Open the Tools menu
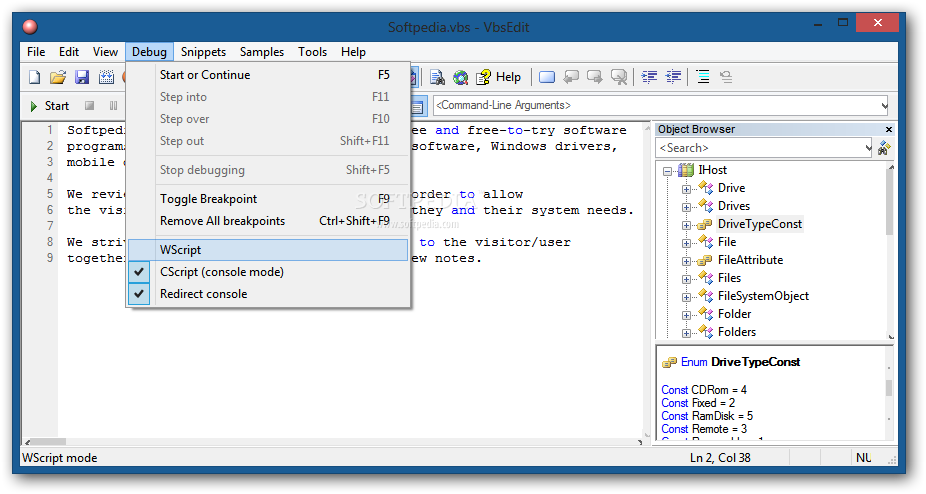The image size is (926, 494). 312,52
